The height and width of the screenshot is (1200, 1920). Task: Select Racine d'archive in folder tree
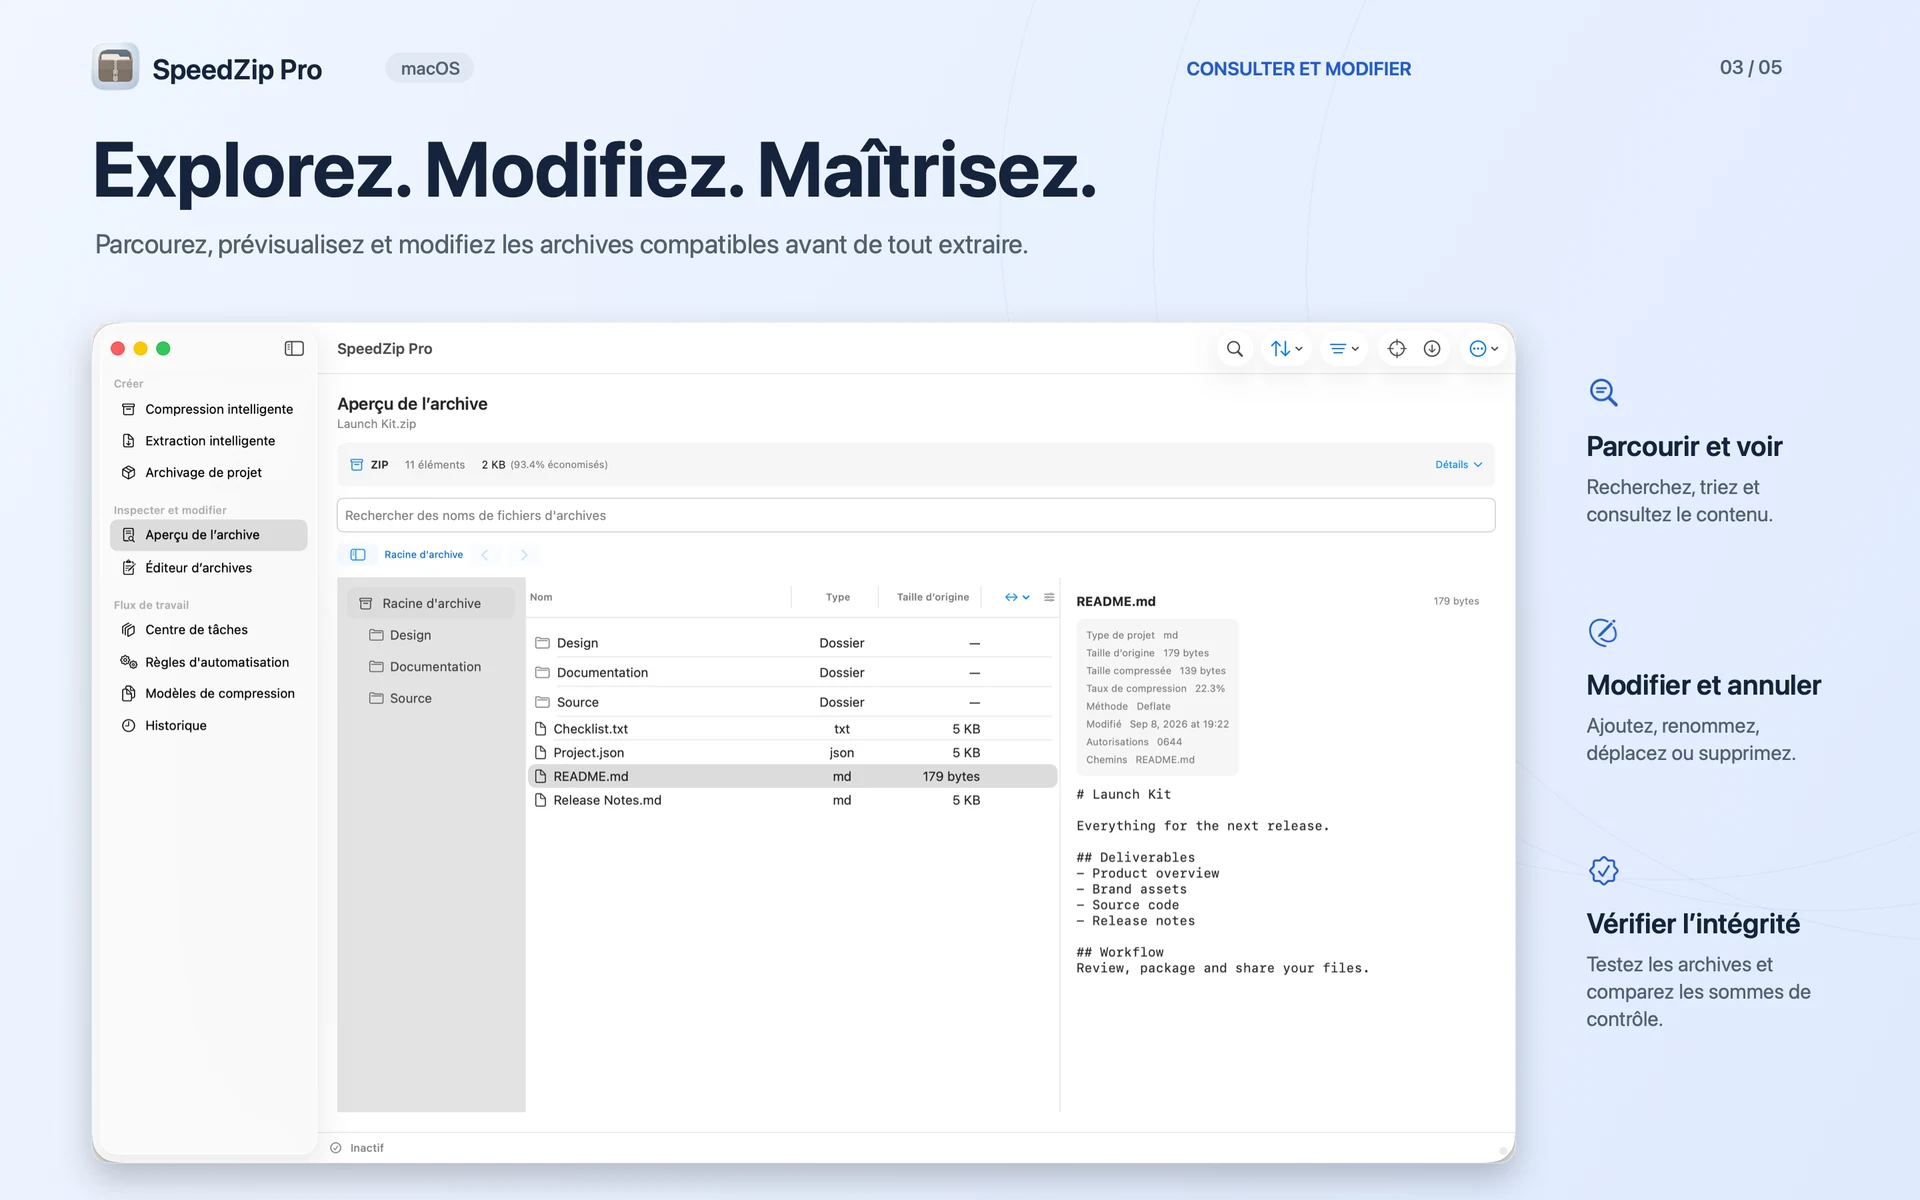[430, 604]
